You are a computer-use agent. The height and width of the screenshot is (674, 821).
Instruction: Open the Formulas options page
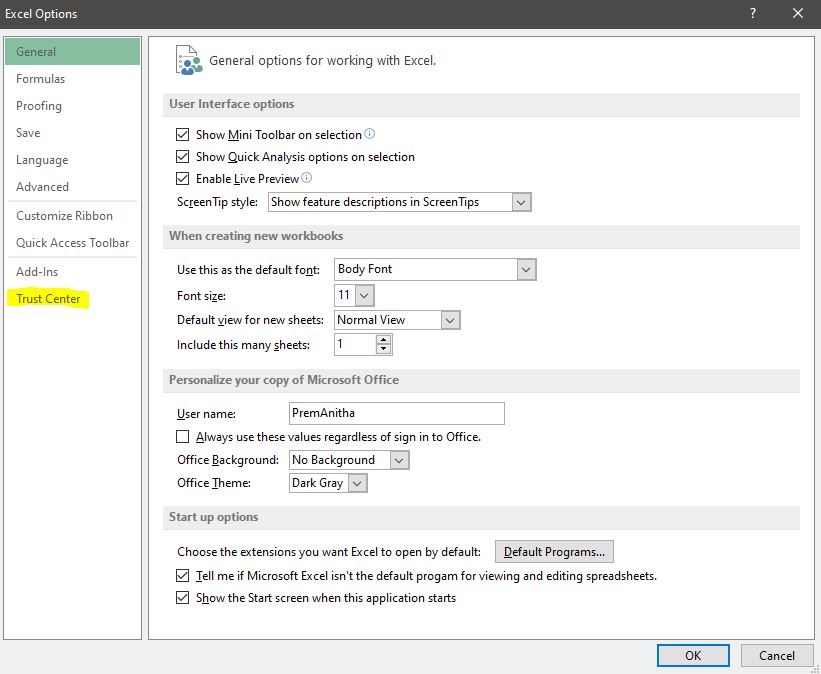[40, 78]
